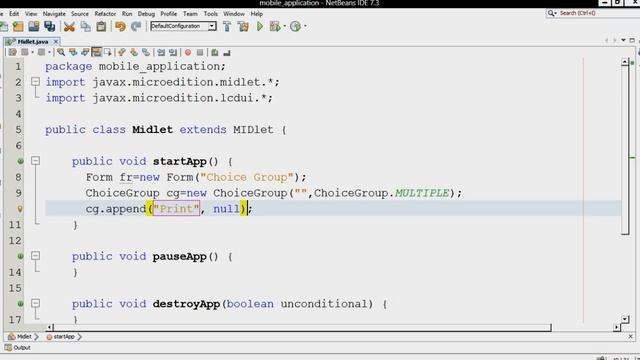The height and width of the screenshot is (360, 640).
Task: Collapse the import statements fold
Action: (36, 82)
